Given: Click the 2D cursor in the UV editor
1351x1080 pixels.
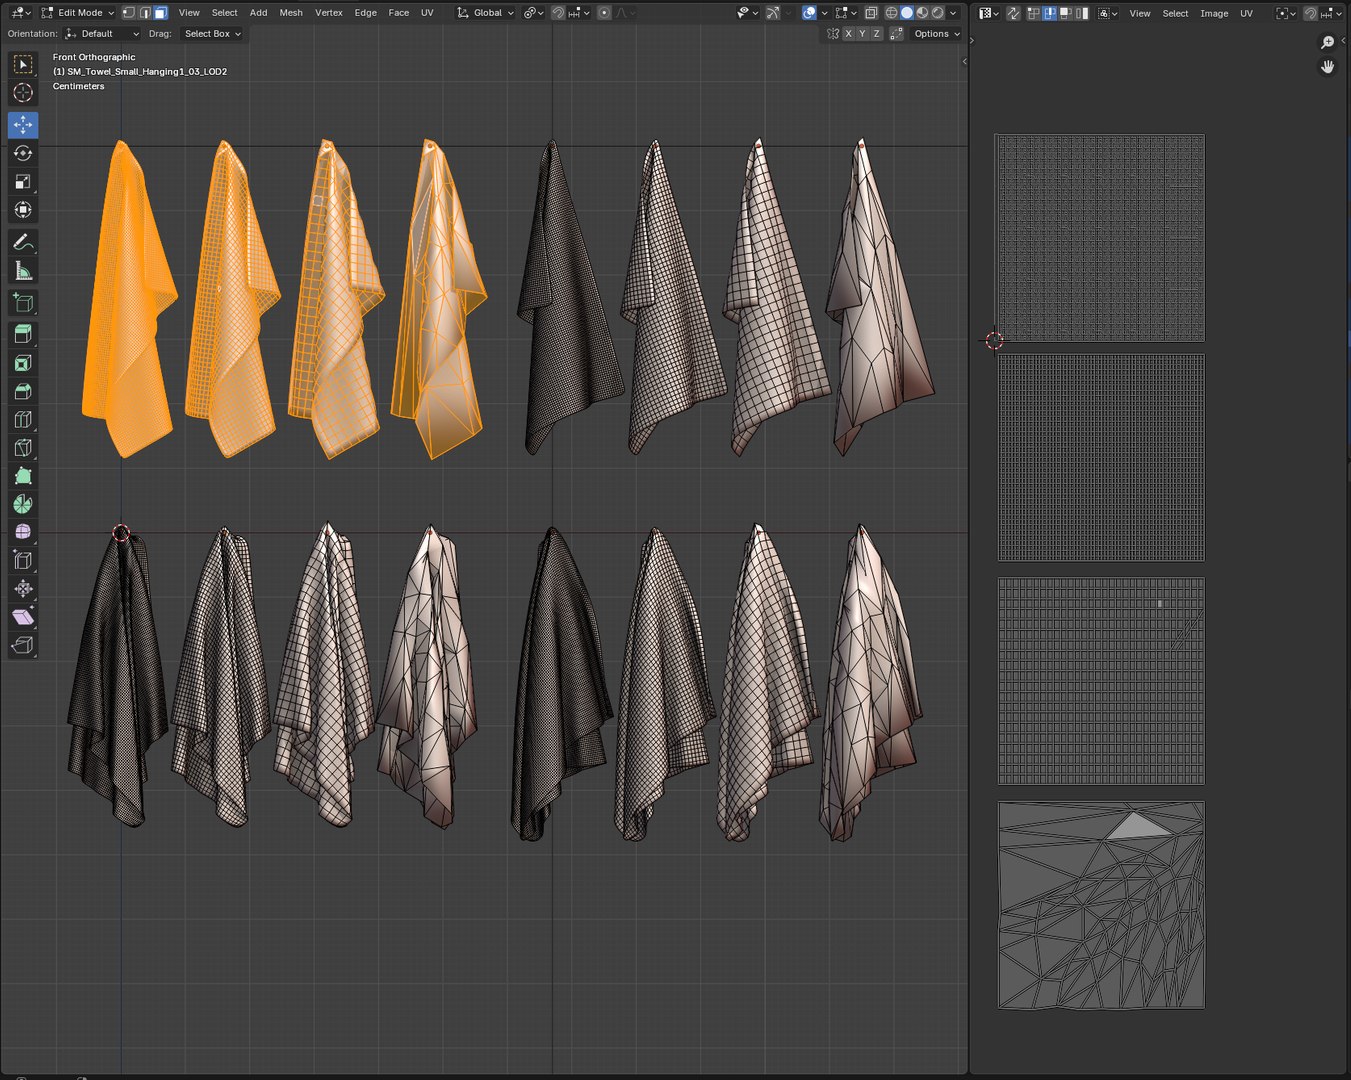Looking at the screenshot, I should [x=994, y=341].
